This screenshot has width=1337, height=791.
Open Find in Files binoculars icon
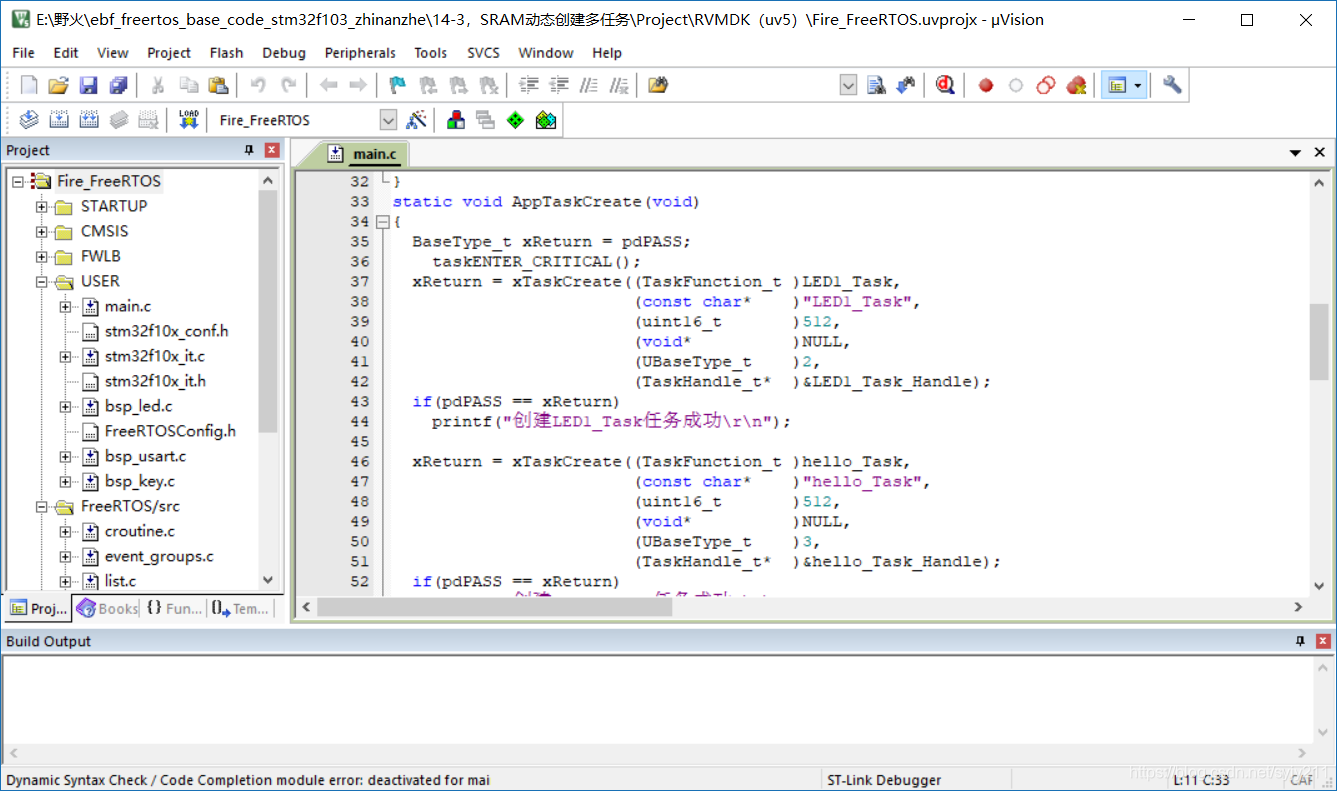tap(658, 86)
